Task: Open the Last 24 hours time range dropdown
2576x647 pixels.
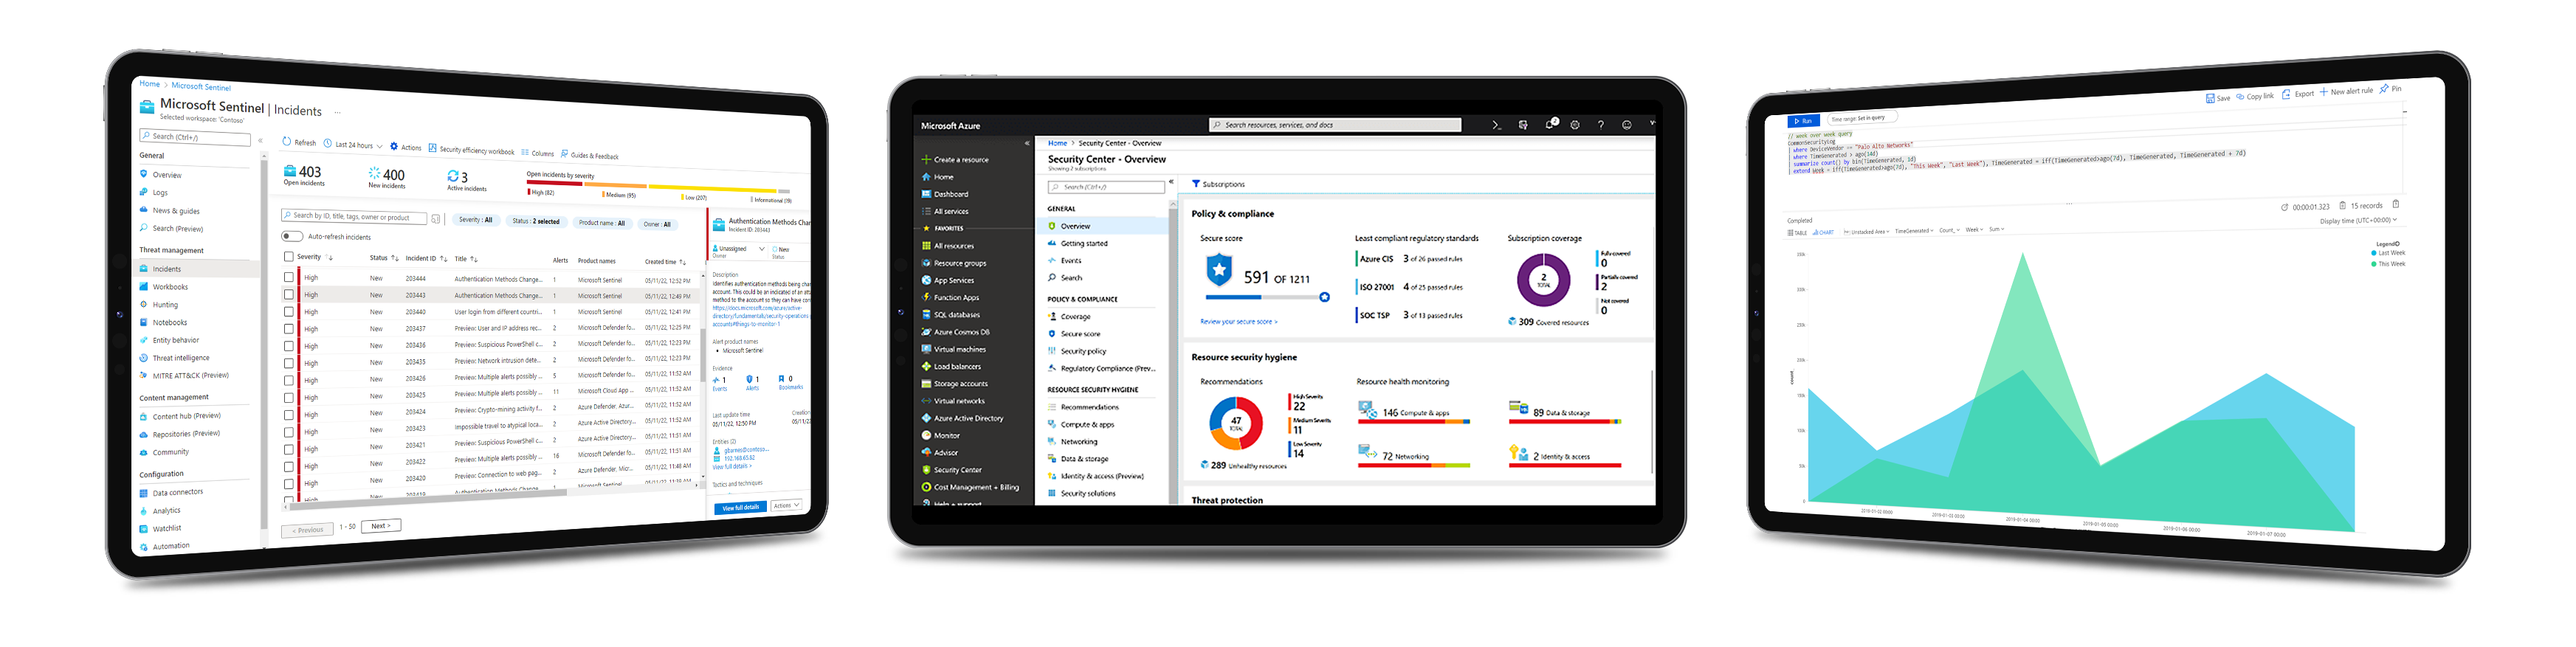Action: pos(354,145)
